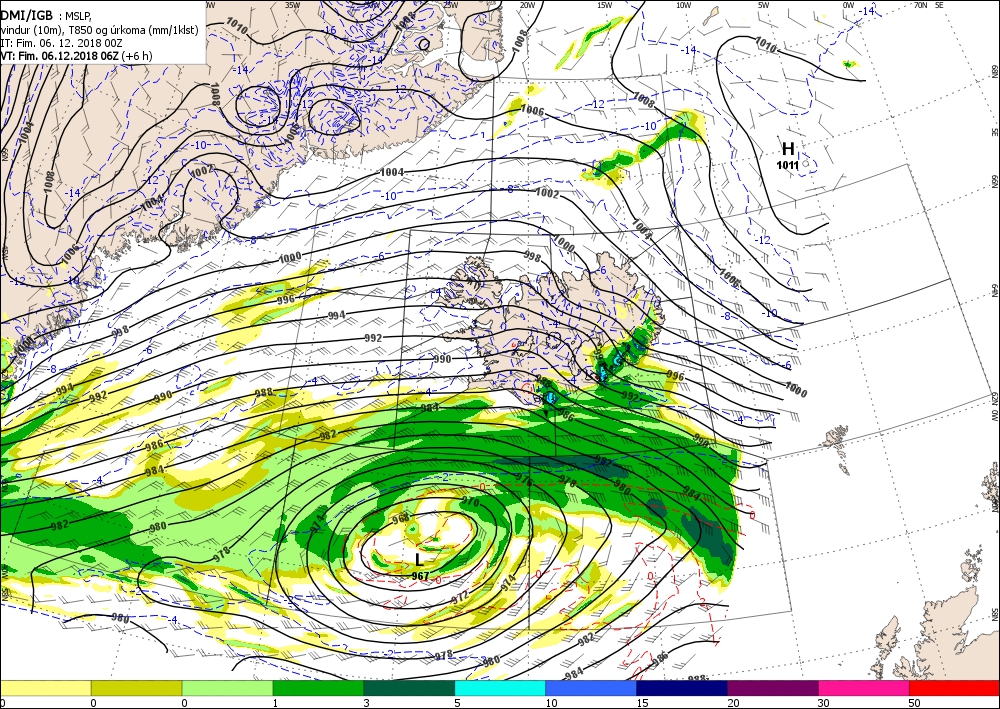
Task: Click the "976" isobar label
Action: (524, 480)
